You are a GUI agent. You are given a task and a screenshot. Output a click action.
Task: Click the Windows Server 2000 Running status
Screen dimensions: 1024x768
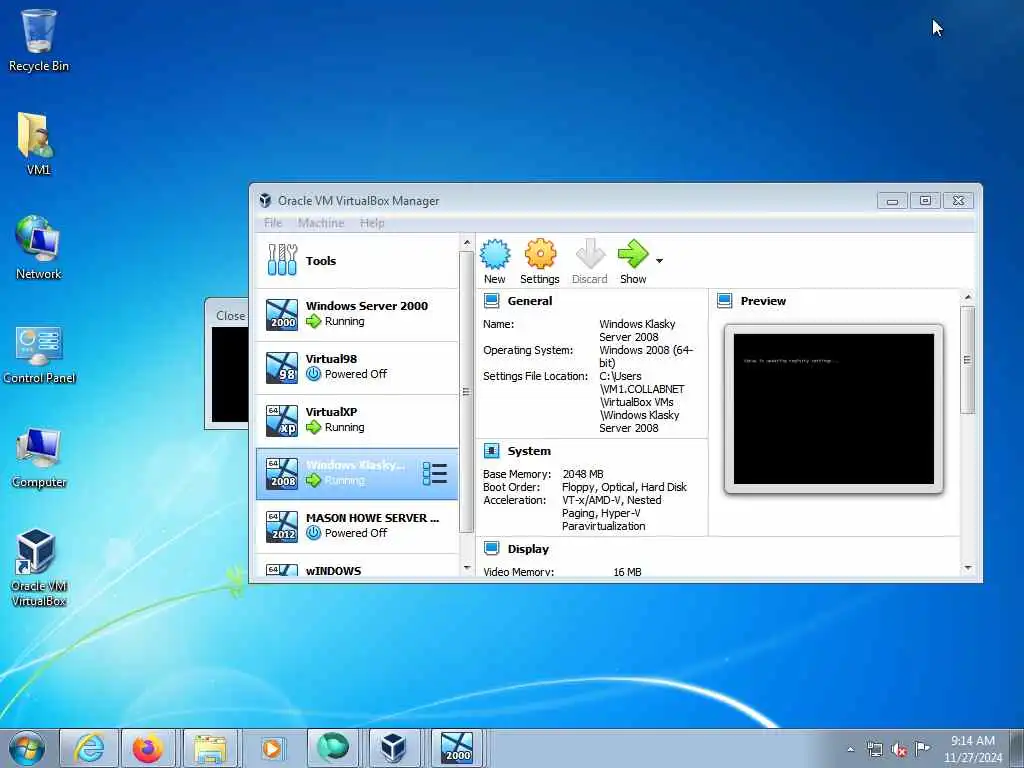click(344, 321)
